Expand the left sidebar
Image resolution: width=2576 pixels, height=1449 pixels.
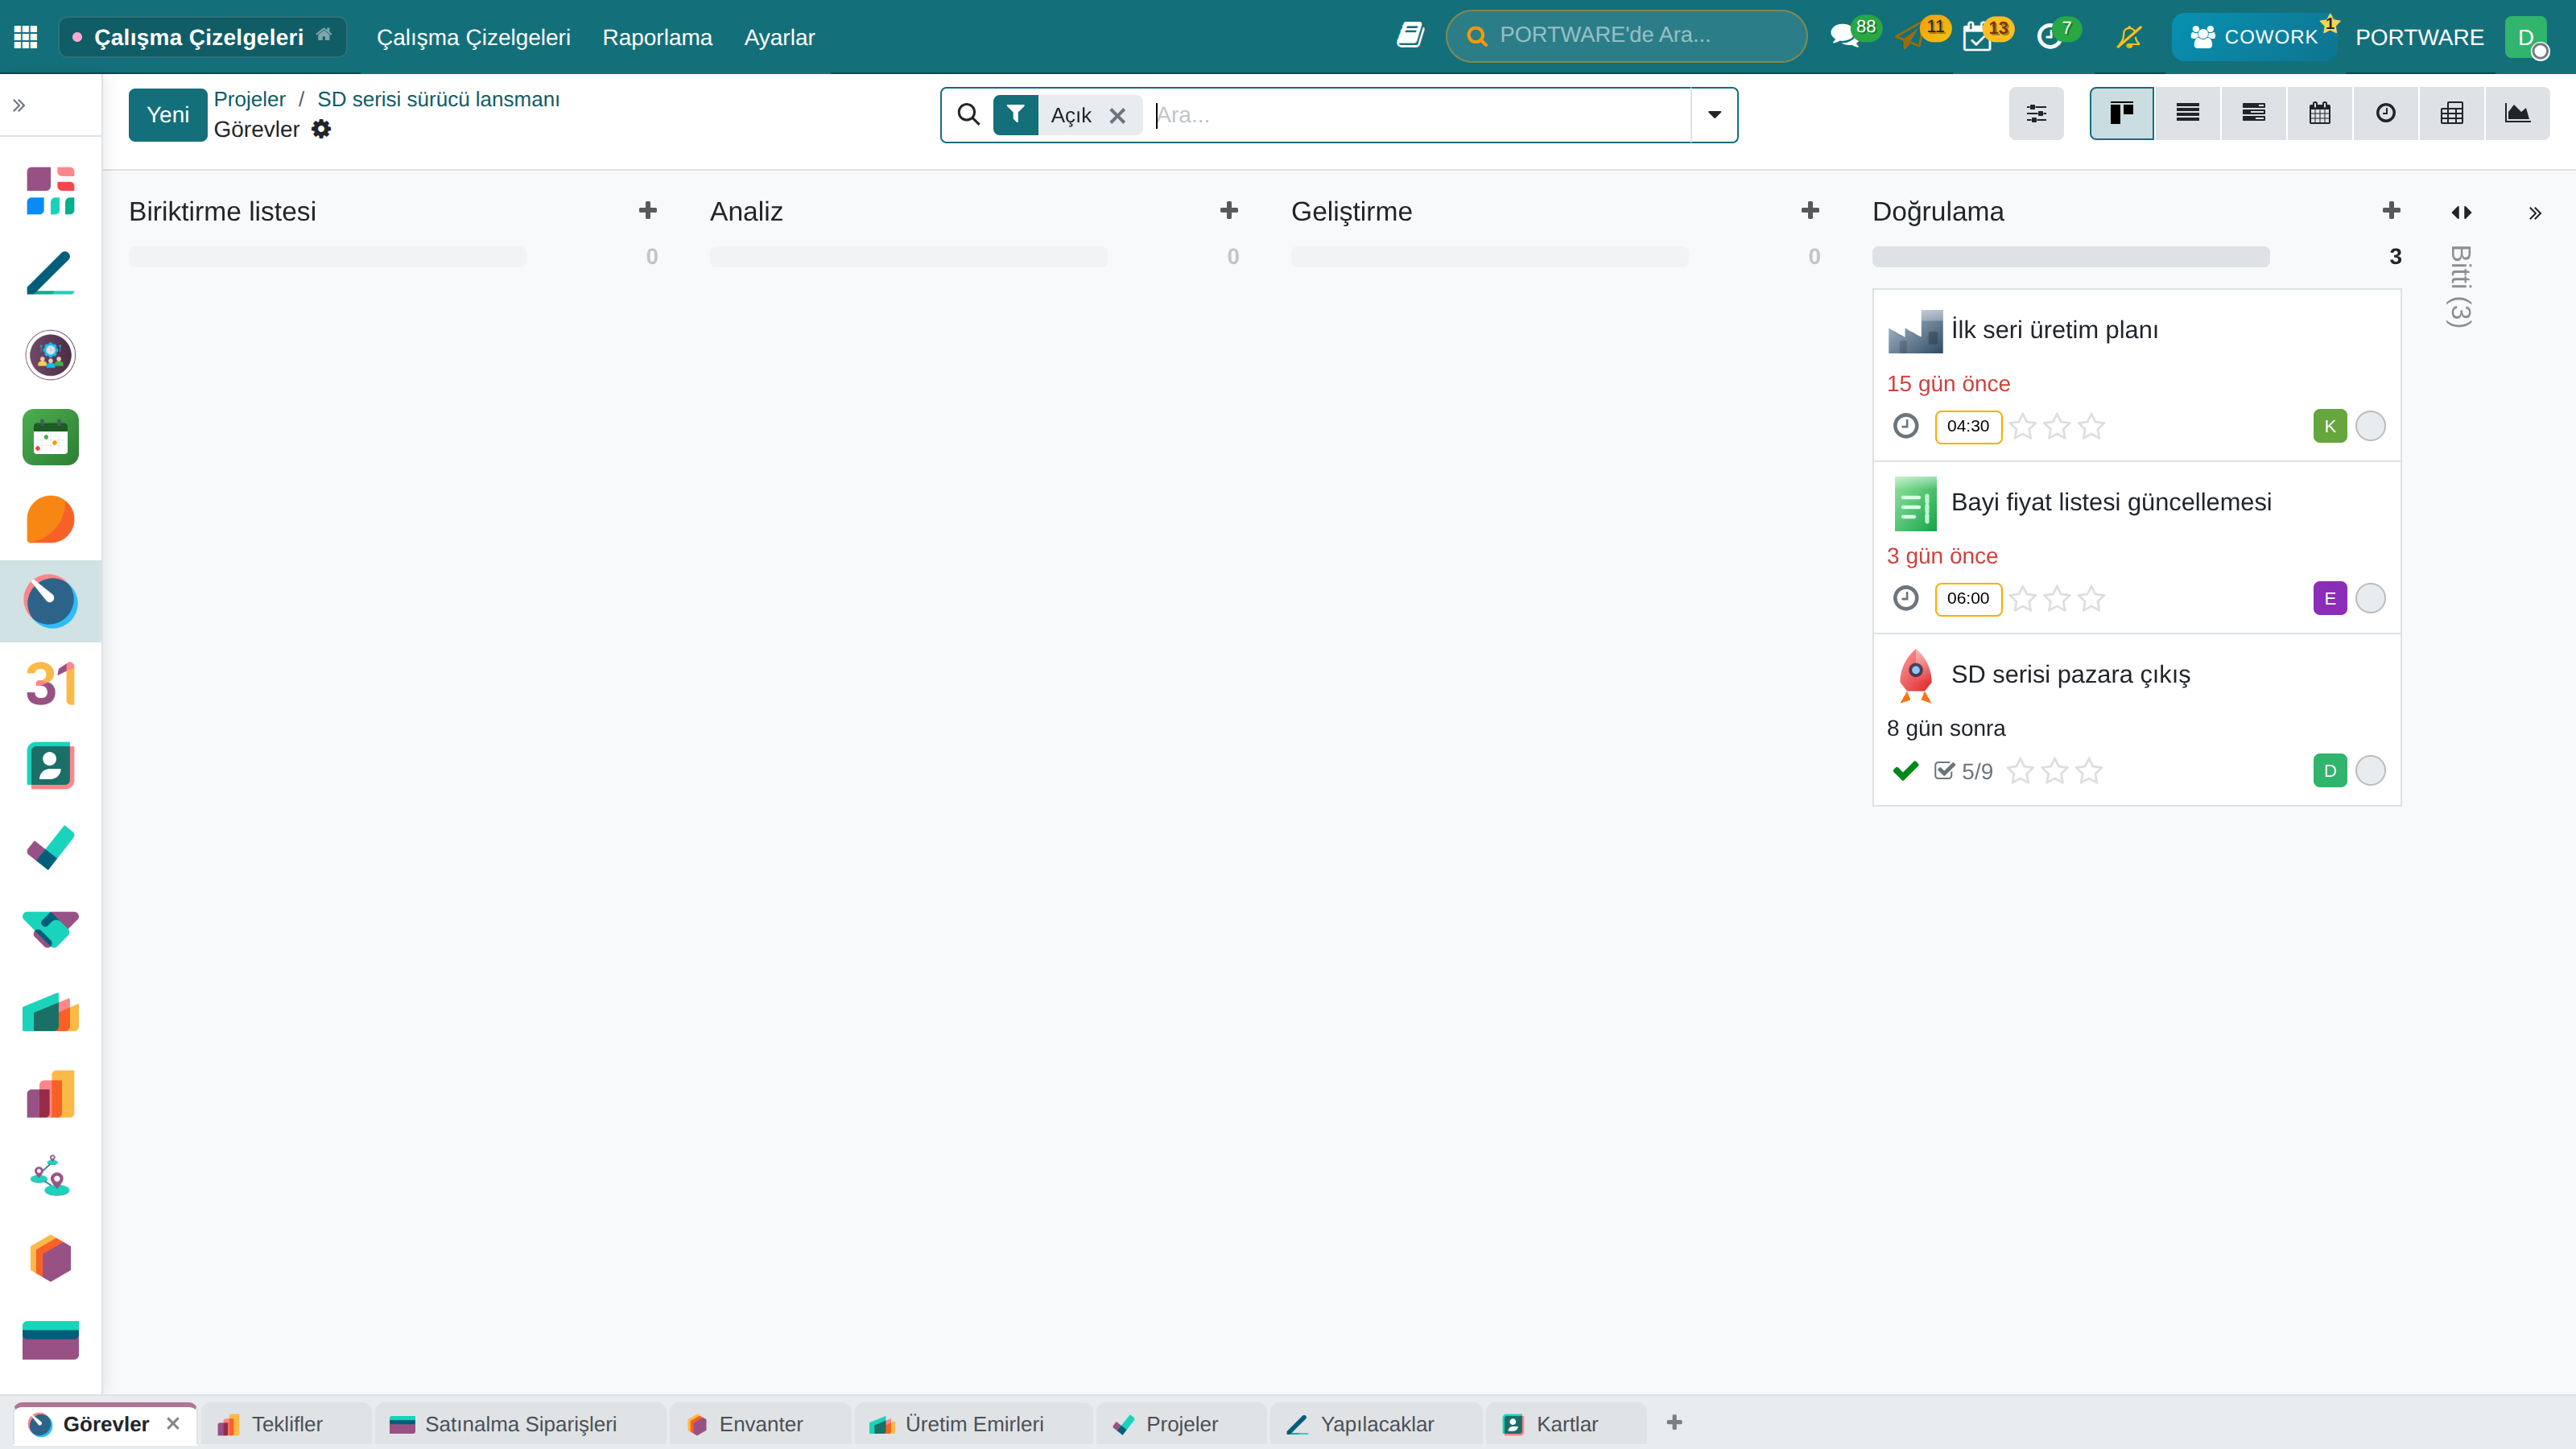point(19,105)
